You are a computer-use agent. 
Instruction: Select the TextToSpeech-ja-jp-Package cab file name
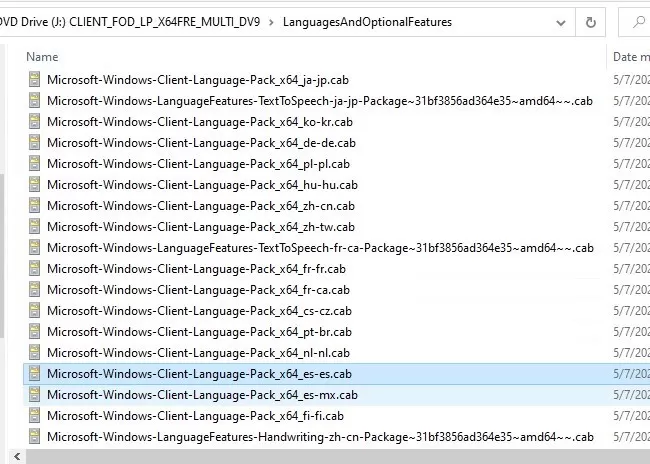pos(320,101)
